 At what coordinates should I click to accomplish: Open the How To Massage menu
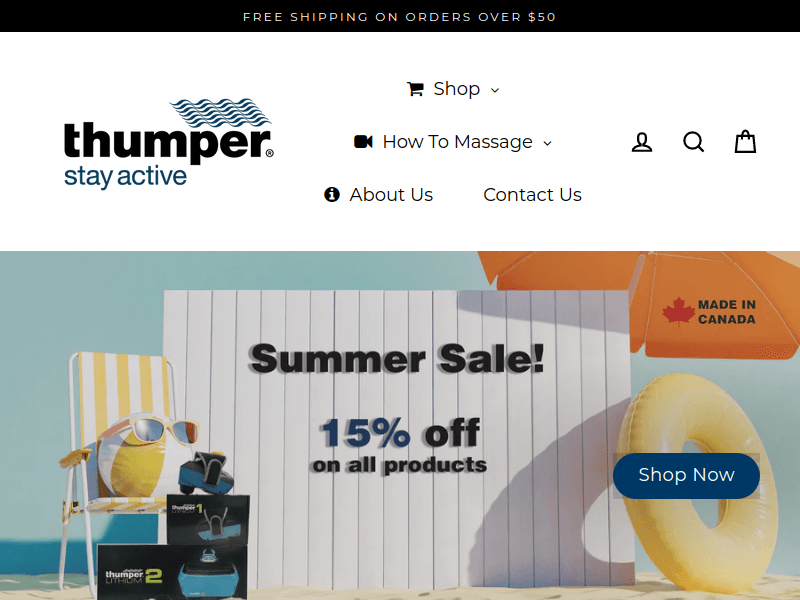pos(453,142)
